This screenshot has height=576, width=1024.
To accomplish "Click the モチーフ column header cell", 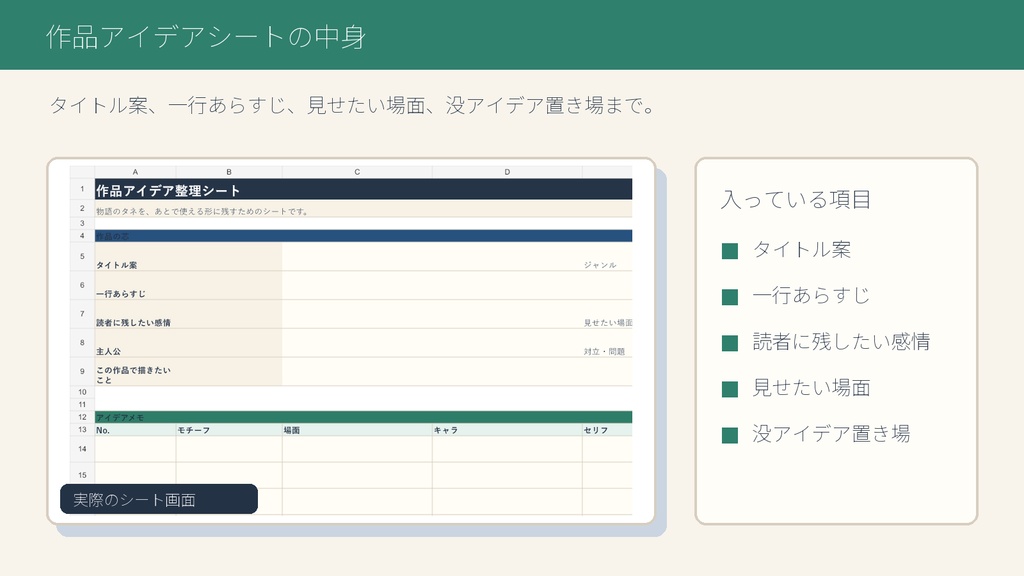I will 229,430.
